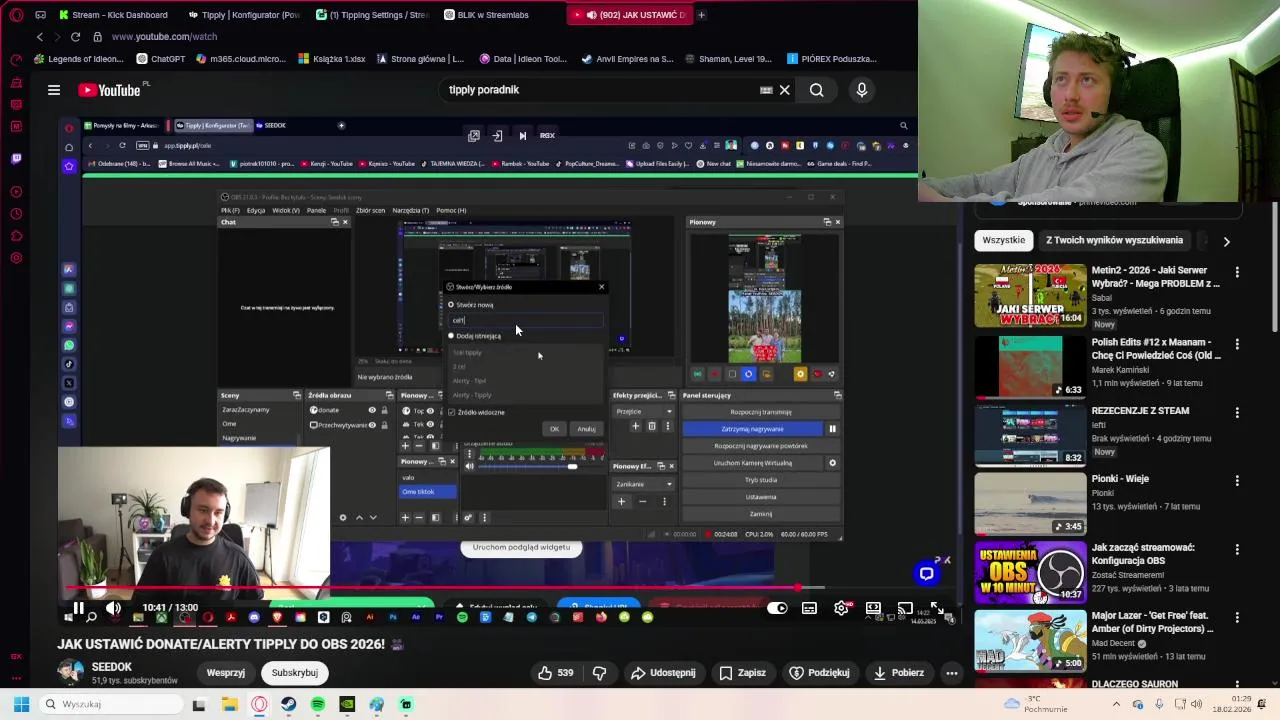The width and height of the screenshot is (1280, 720).
Task: Click the Wesprzyj button
Action: point(226,673)
